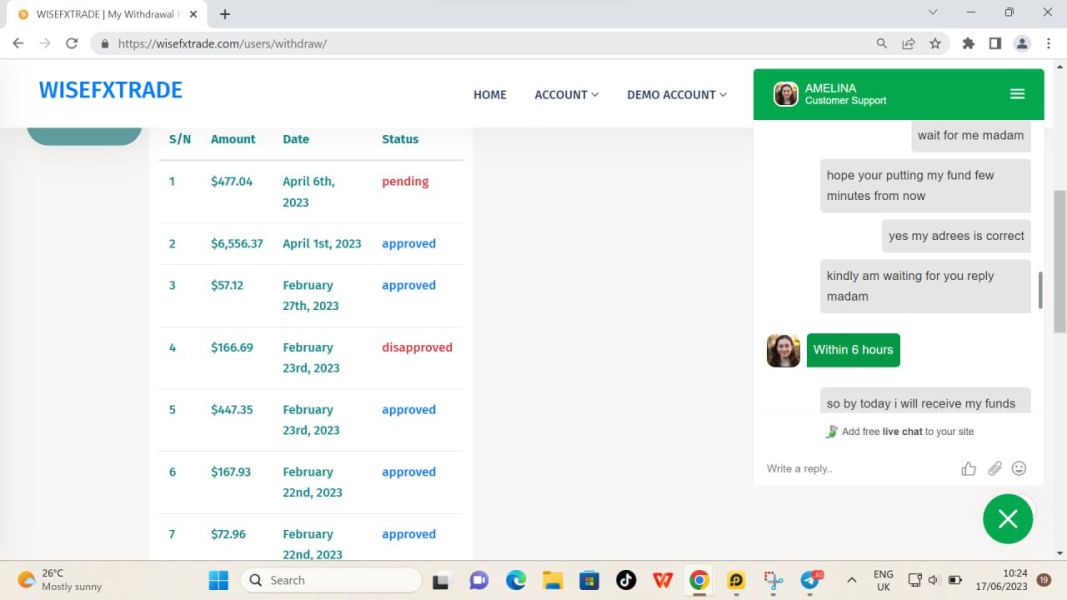The width and height of the screenshot is (1067, 600).
Task: Close the live chat widget
Action: click(x=1008, y=519)
